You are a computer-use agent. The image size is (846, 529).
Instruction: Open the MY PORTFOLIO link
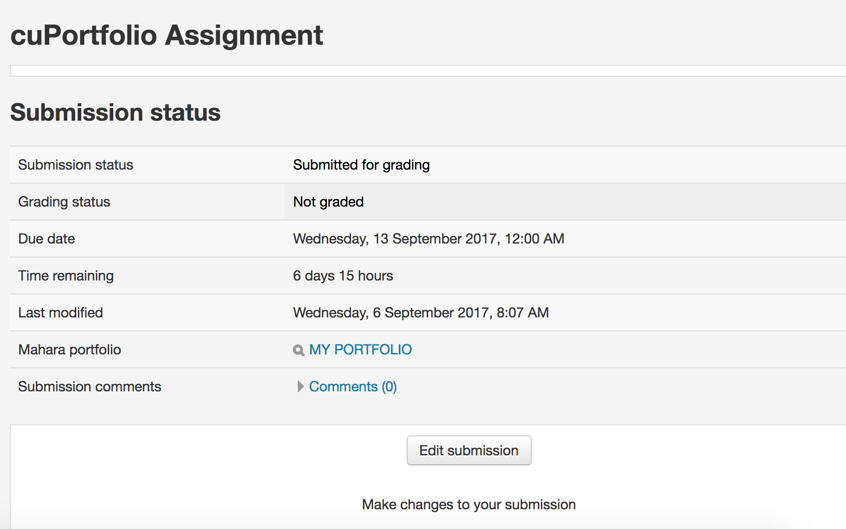click(x=360, y=350)
